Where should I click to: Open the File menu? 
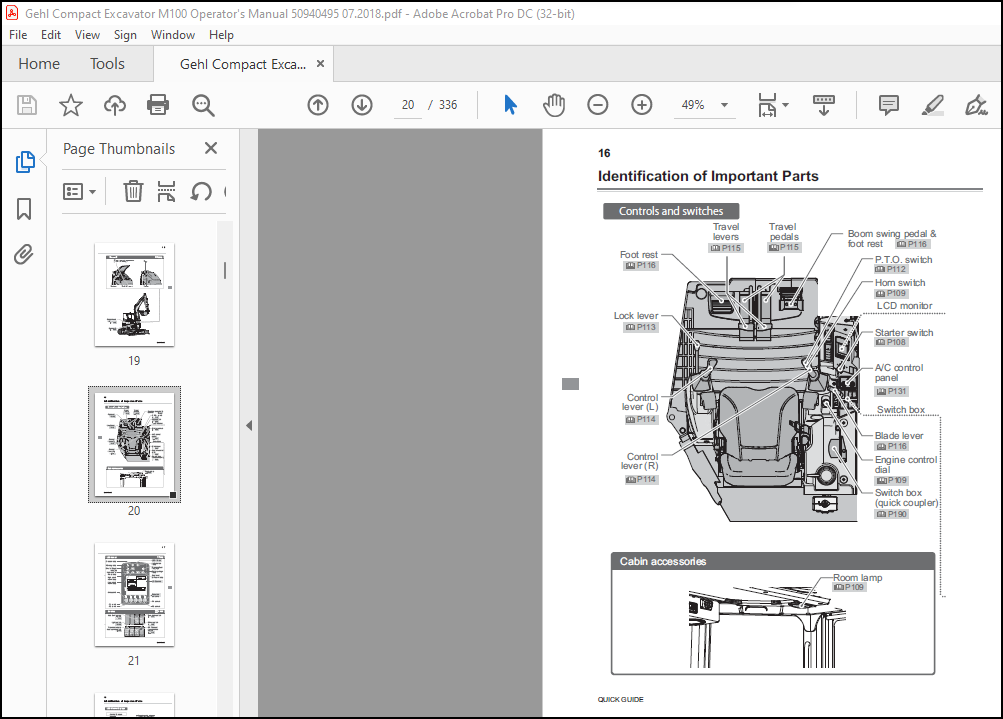[x=18, y=35]
